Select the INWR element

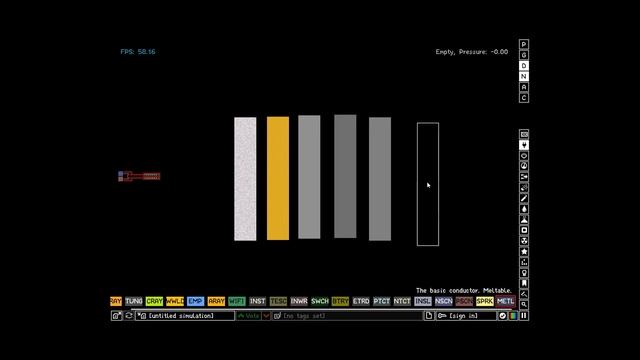[x=299, y=301]
